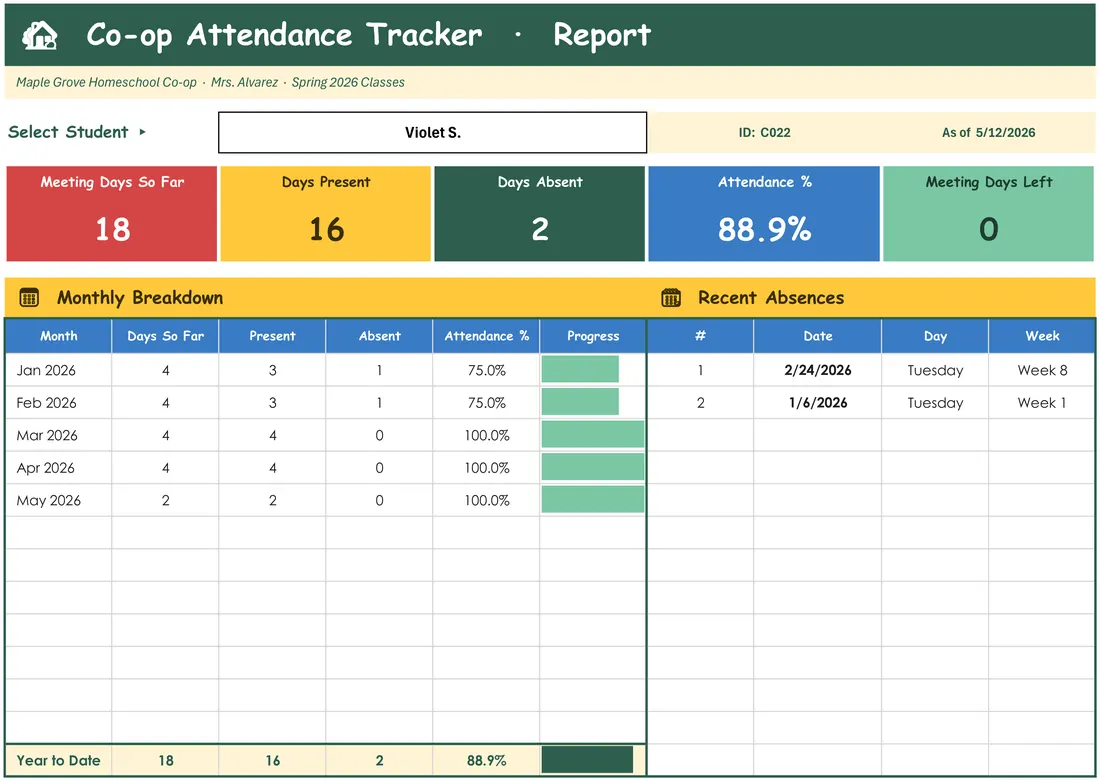Click the 1/6/2026 absence date
The width and height of the screenshot is (1100, 781).
pos(818,403)
